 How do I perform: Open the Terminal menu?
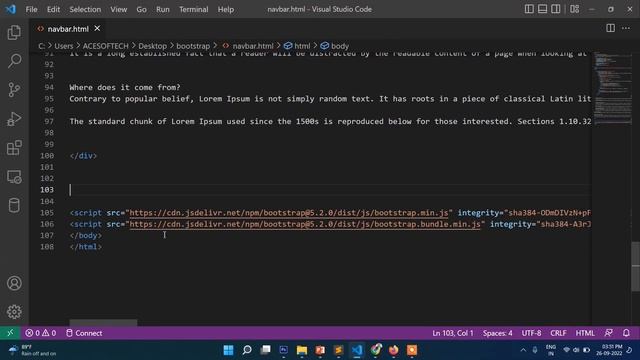click(193, 9)
